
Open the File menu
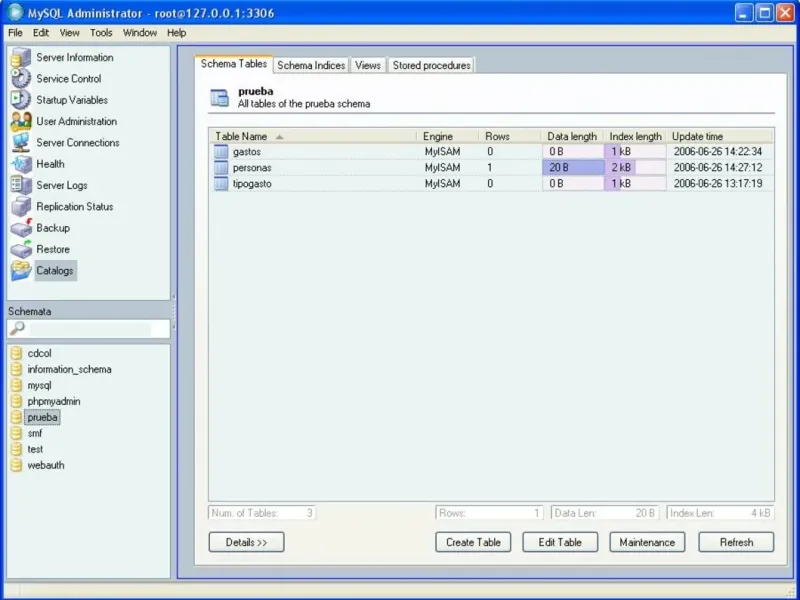point(15,33)
